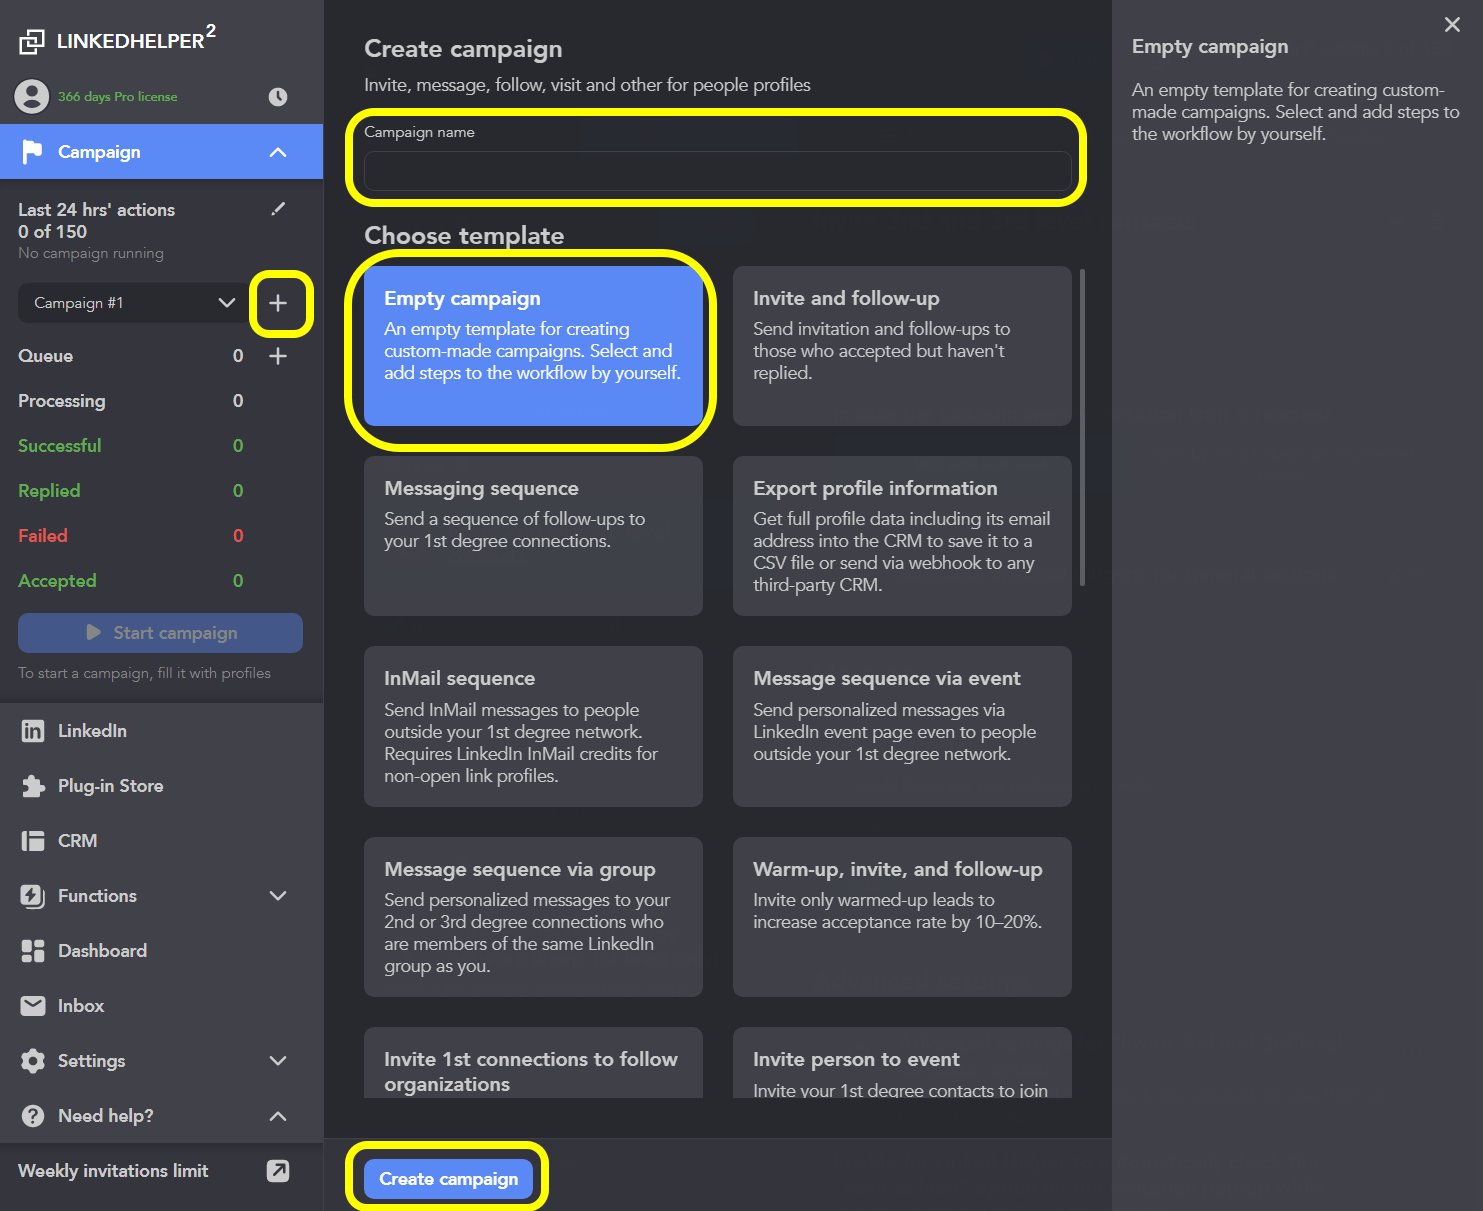Viewport: 1483px width, 1211px height.
Task: Click the Need help question mark icon
Action: pyautogui.click(x=33, y=1116)
